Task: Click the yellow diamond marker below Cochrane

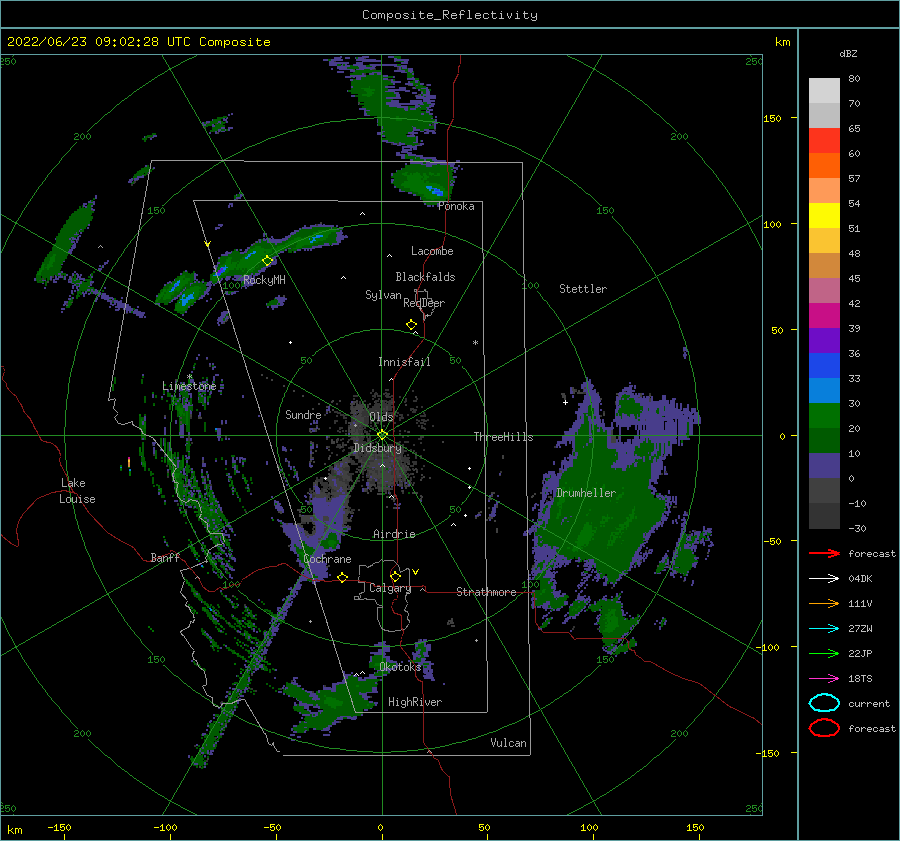Action: click(343, 578)
